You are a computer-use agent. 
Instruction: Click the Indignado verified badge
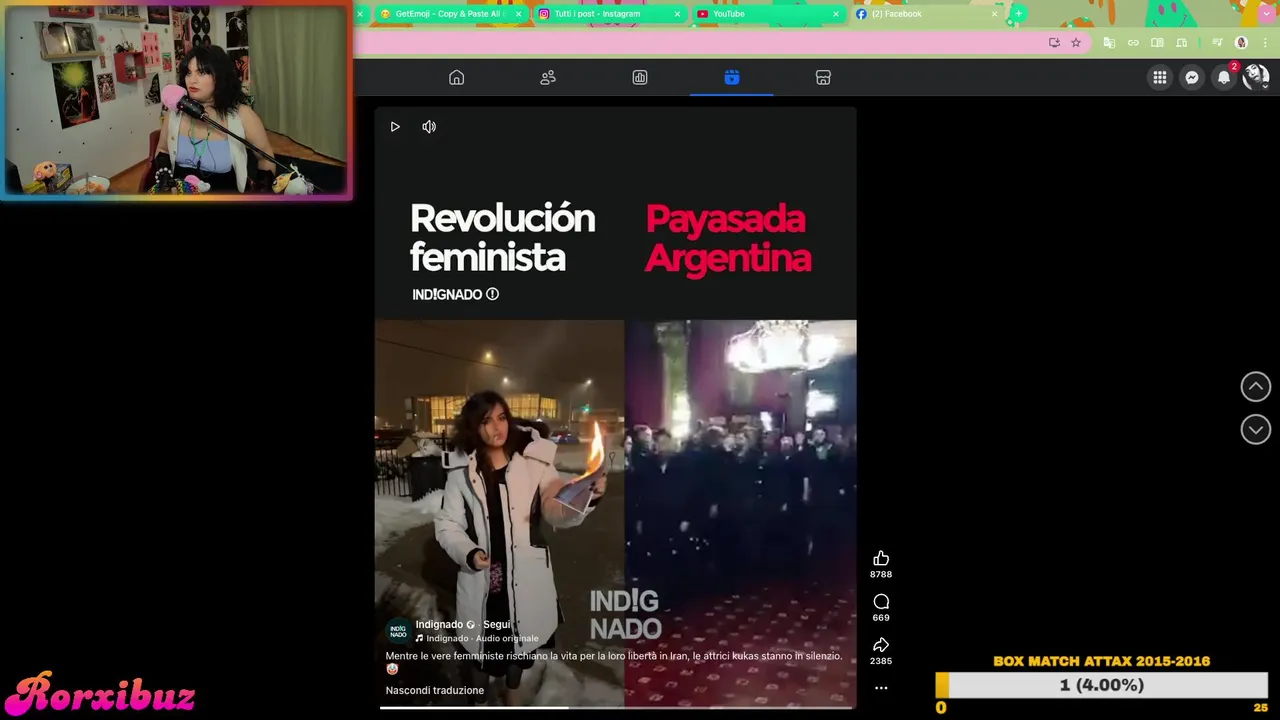471,625
